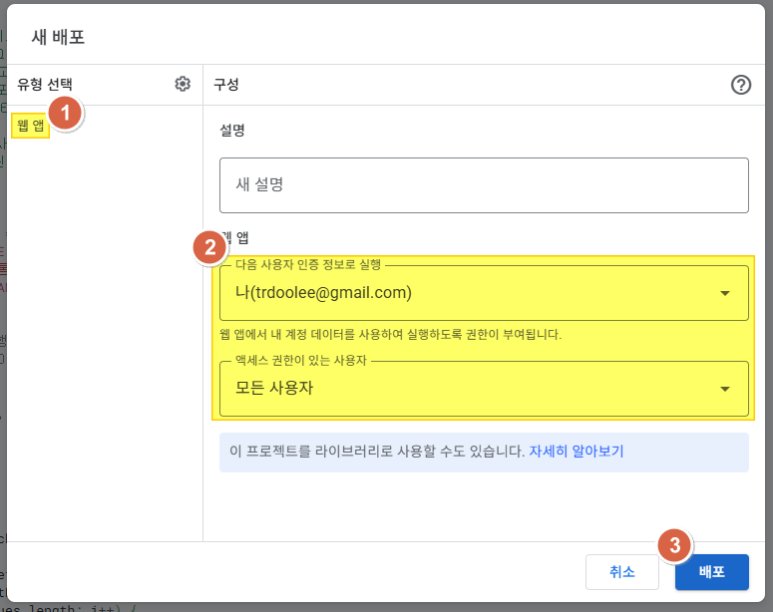Click the red step 3 marker

pyautogui.click(x=674, y=545)
